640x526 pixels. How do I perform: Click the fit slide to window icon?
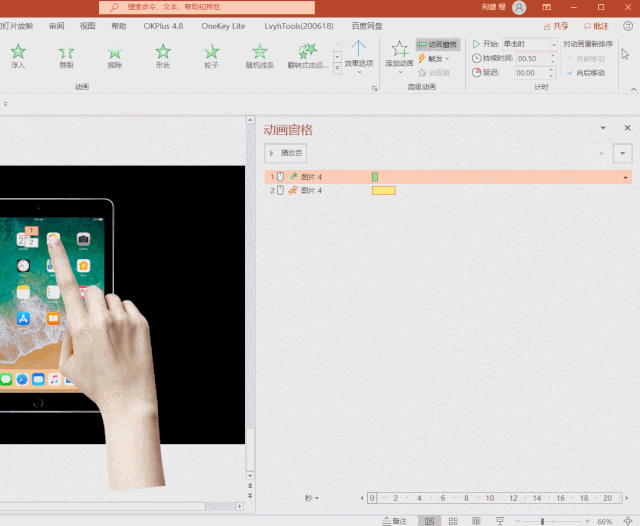coord(628,521)
